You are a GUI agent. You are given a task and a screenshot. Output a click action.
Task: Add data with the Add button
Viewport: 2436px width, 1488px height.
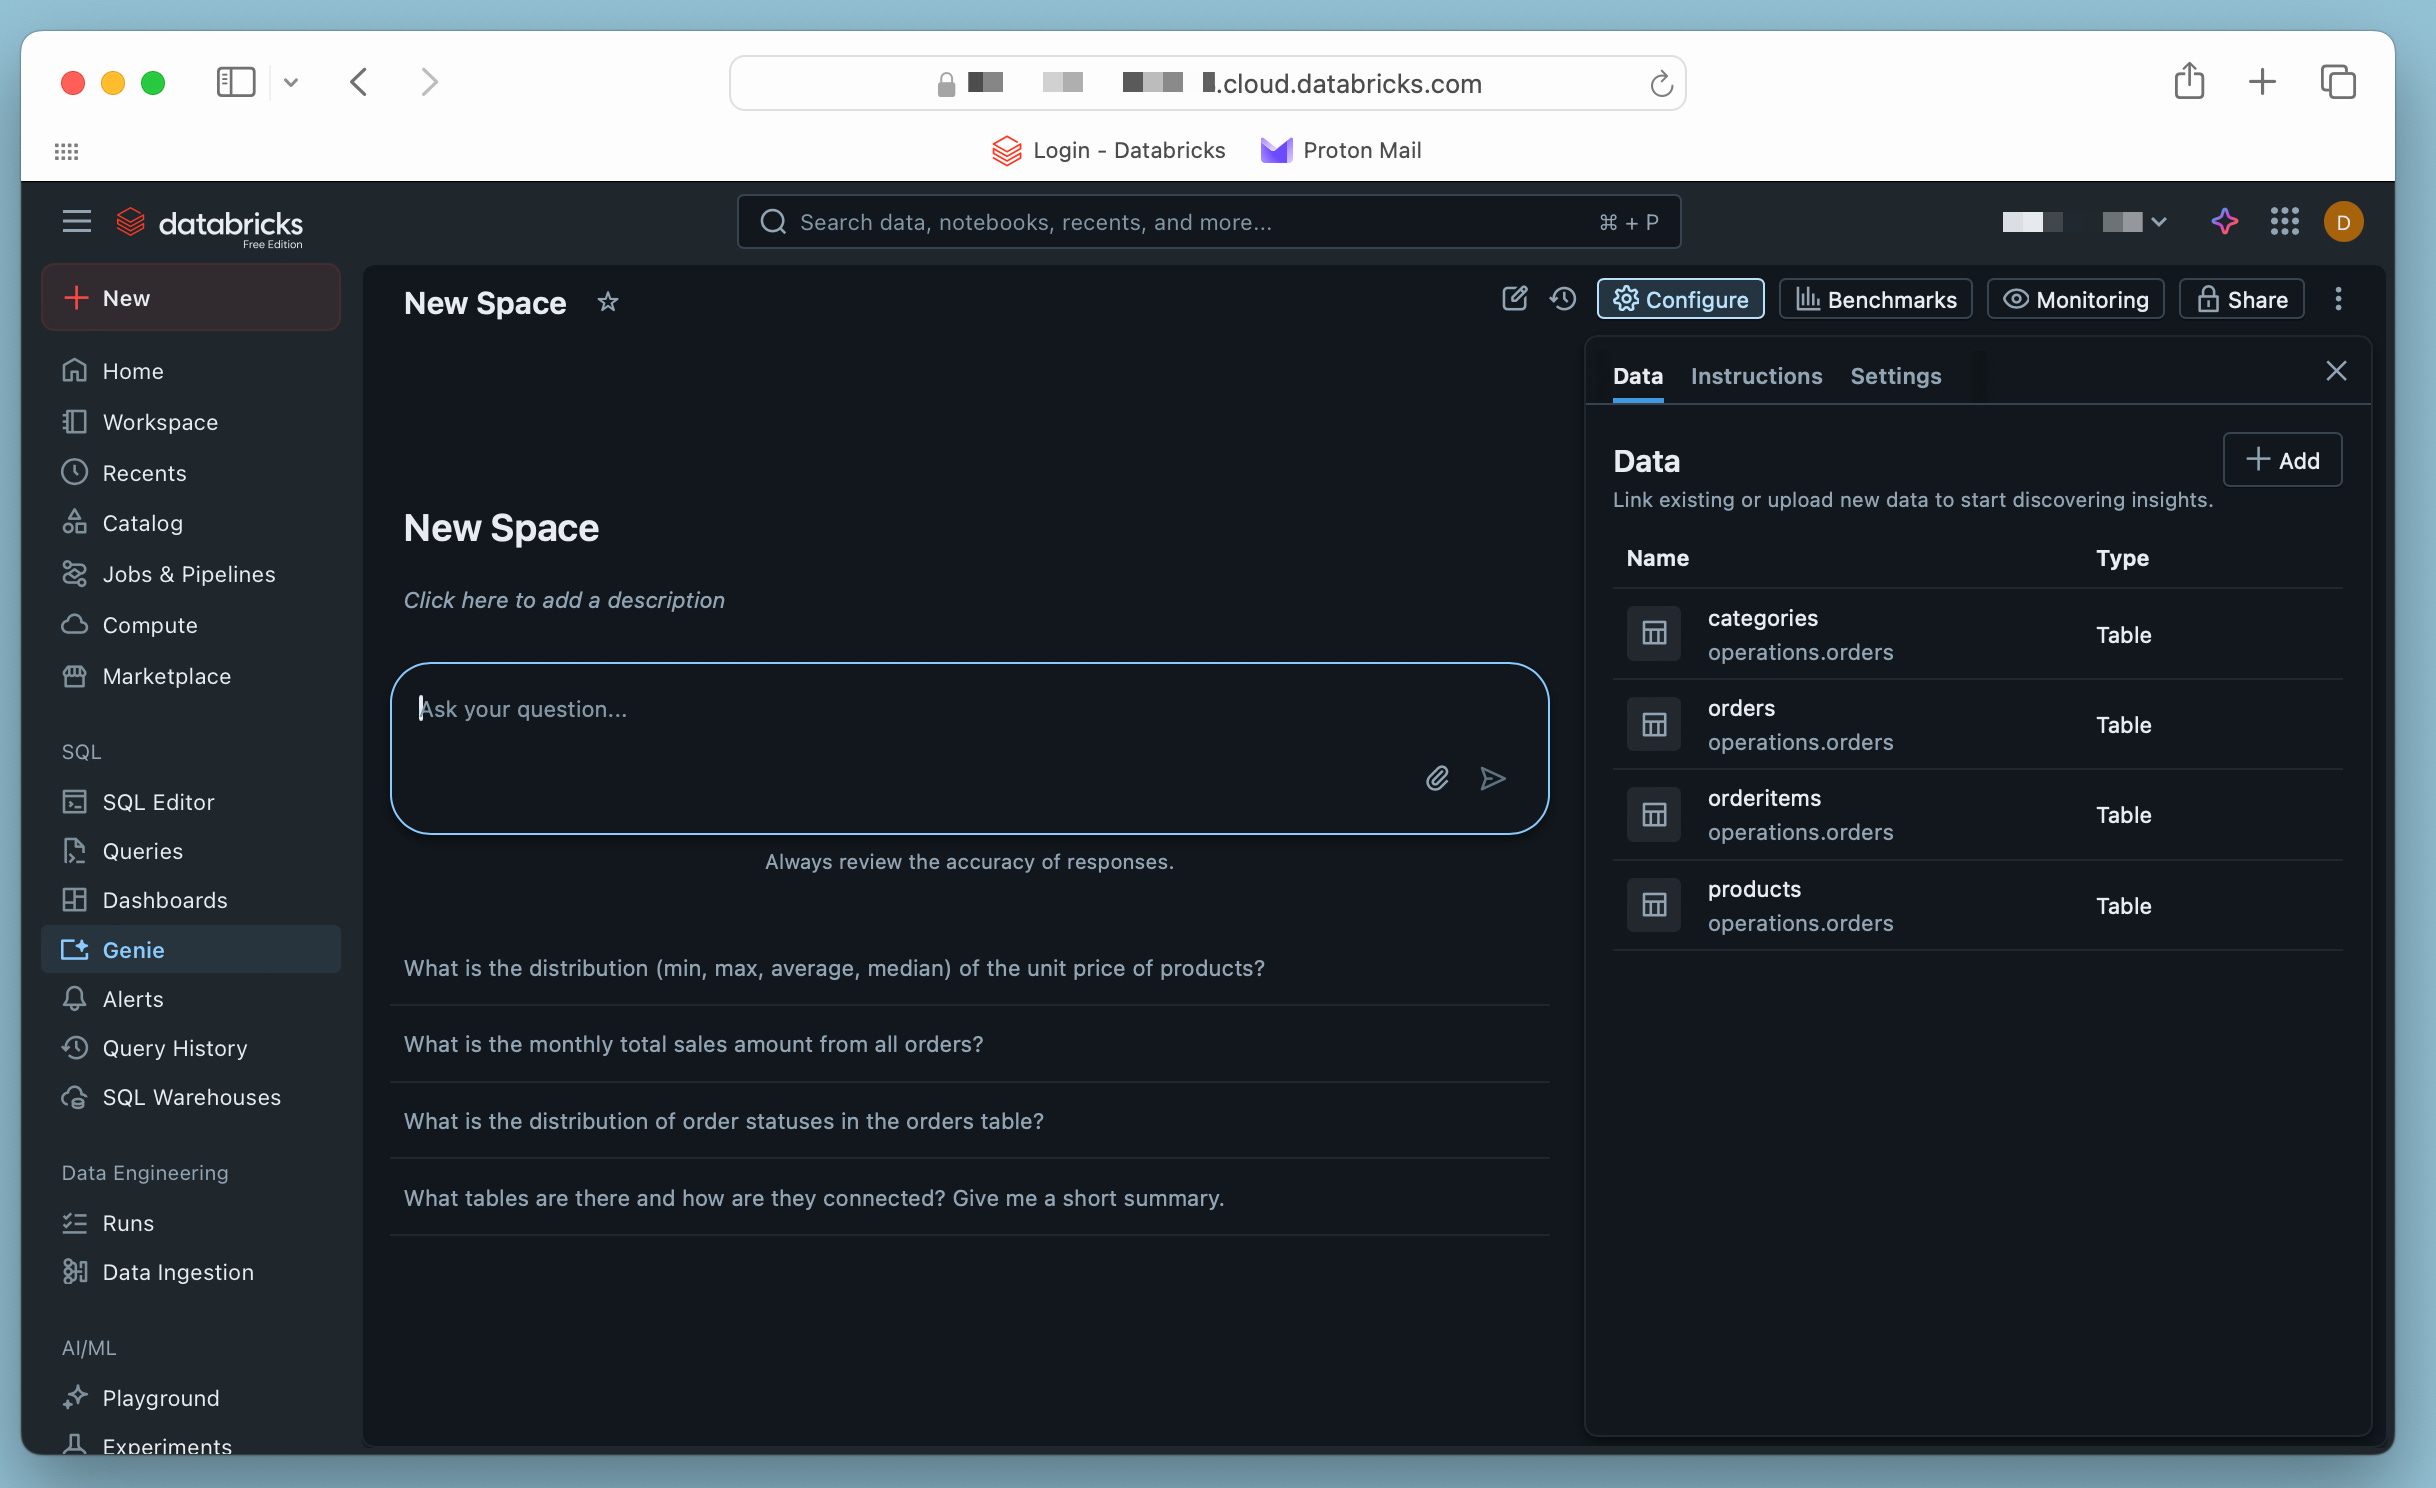coord(2282,460)
